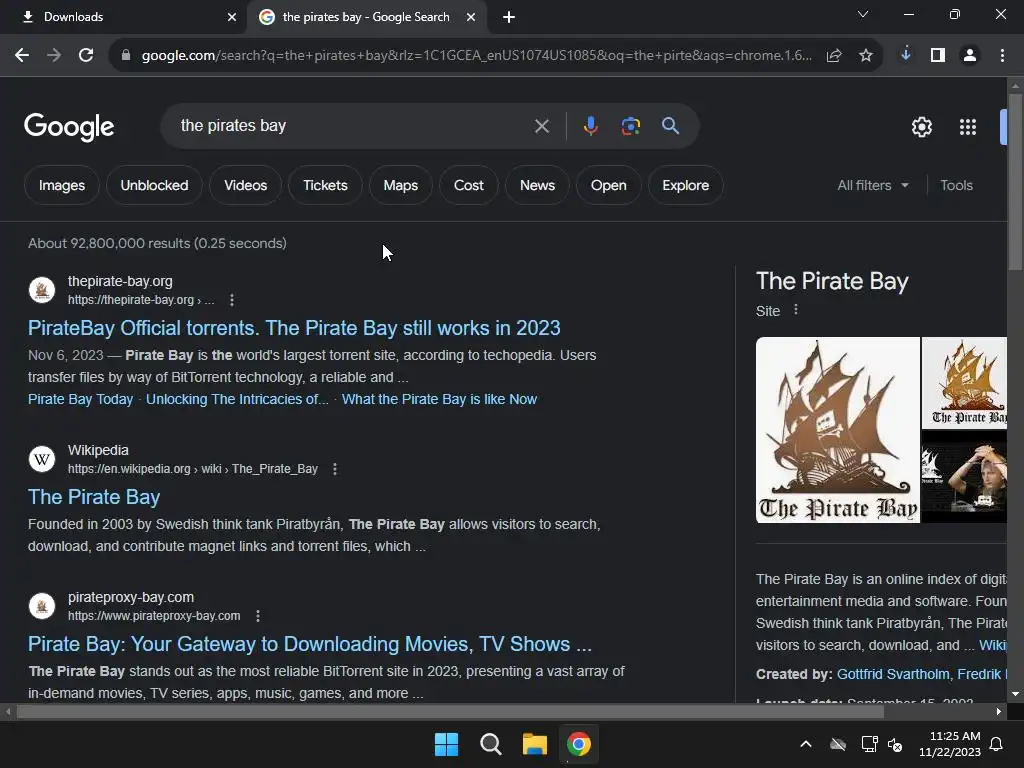Open more options next to Site in the knowledge panel
Viewport: 1024px width, 768px height.
pyautogui.click(x=795, y=310)
